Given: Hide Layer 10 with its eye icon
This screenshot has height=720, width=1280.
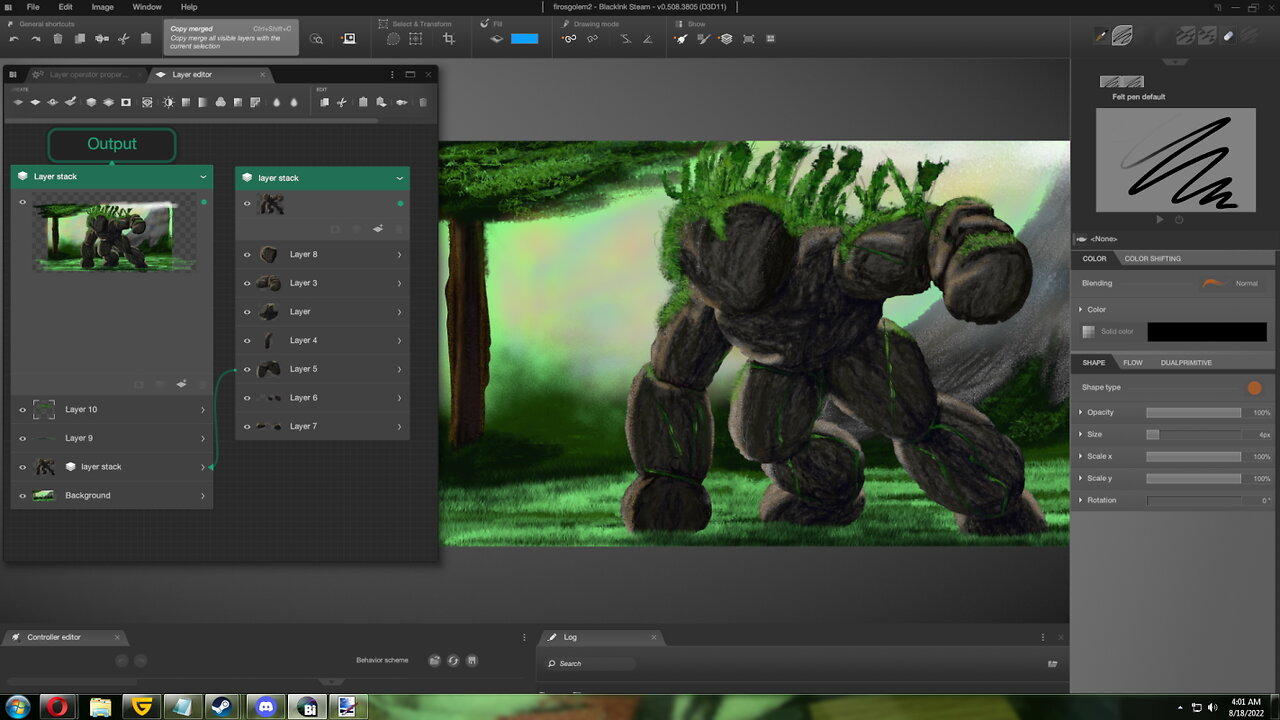Looking at the screenshot, I should coord(23,410).
